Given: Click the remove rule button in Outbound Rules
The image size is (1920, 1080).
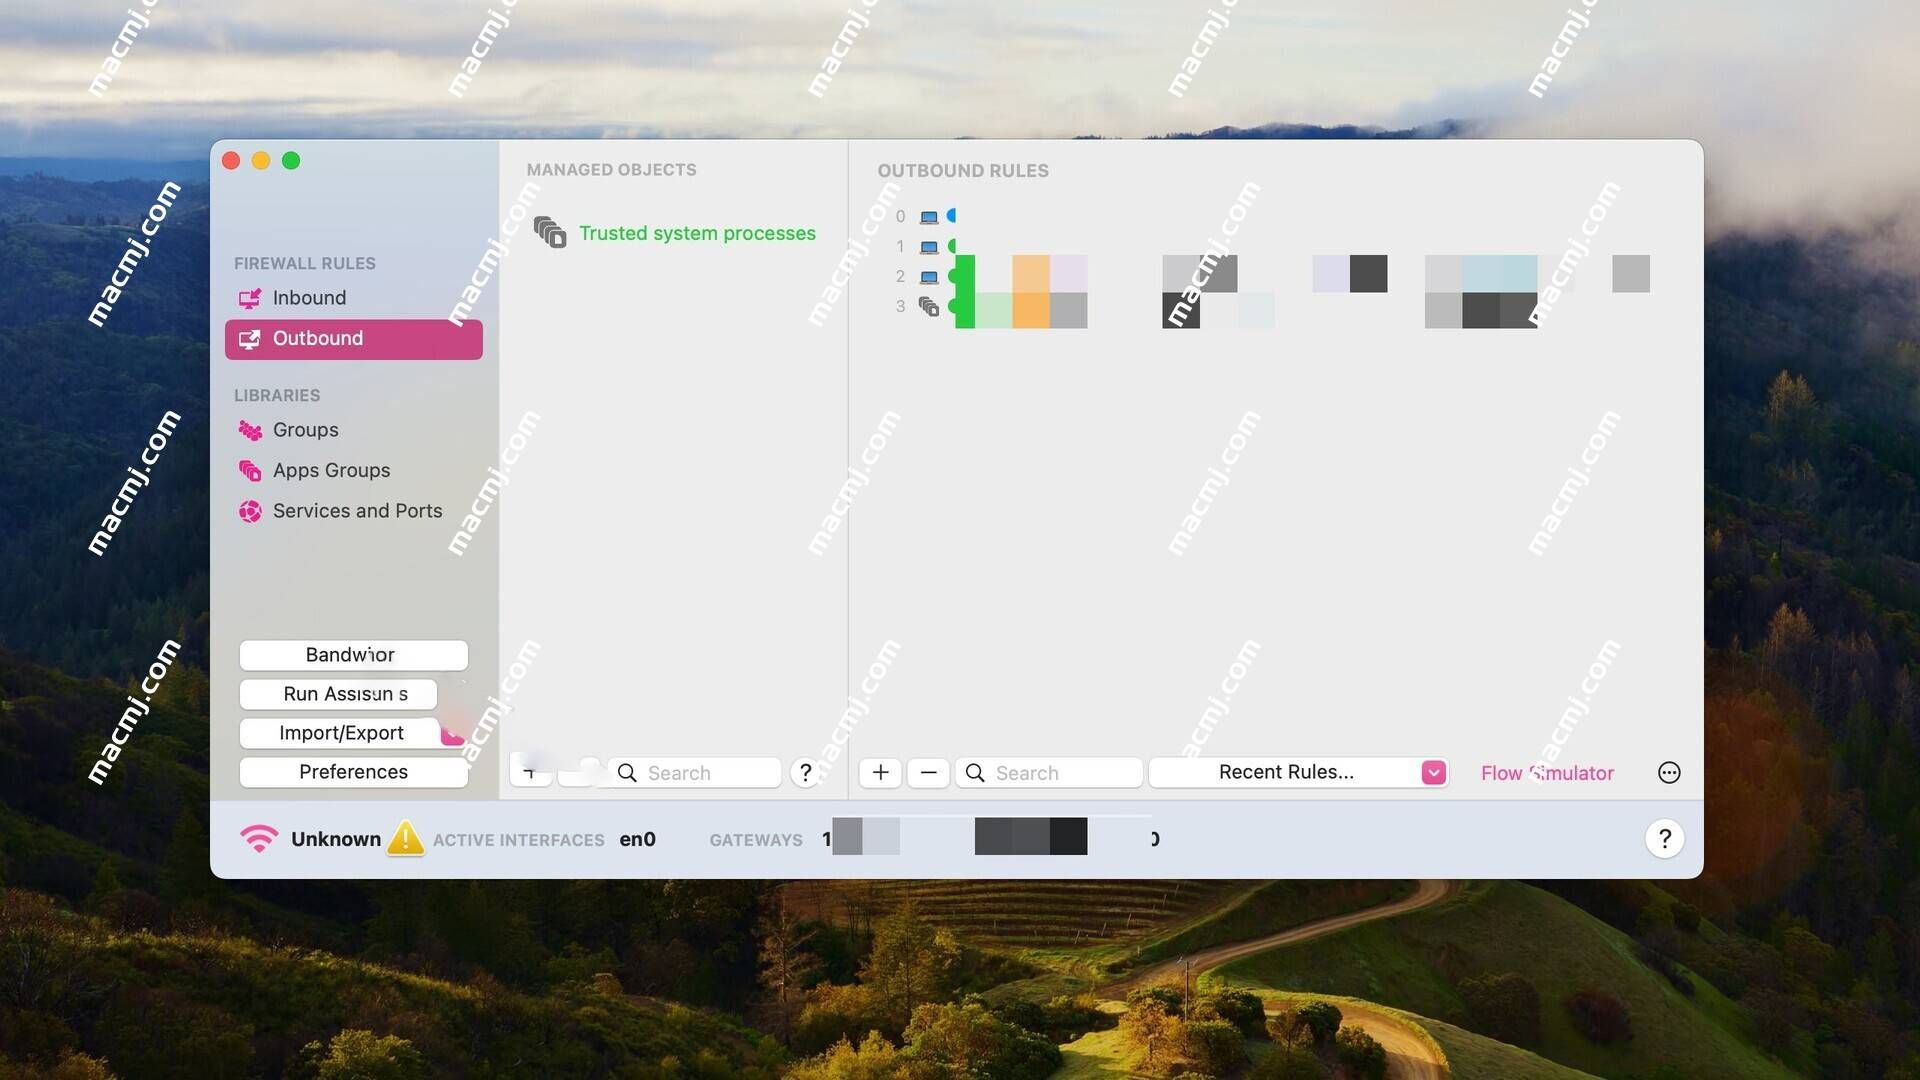Looking at the screenshot, I should coord(927,771).
